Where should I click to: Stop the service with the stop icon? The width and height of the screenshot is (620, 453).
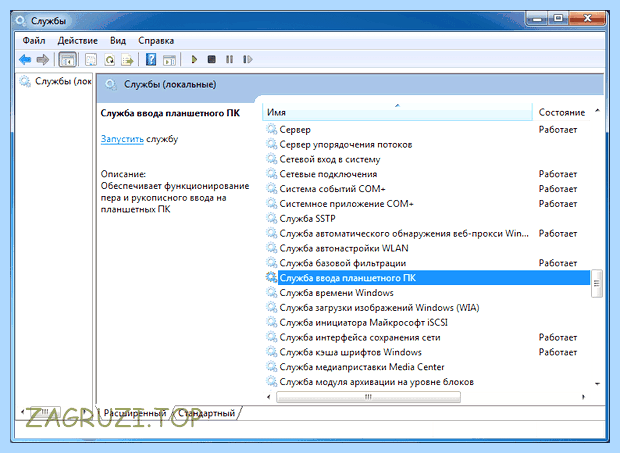(212, 60)
